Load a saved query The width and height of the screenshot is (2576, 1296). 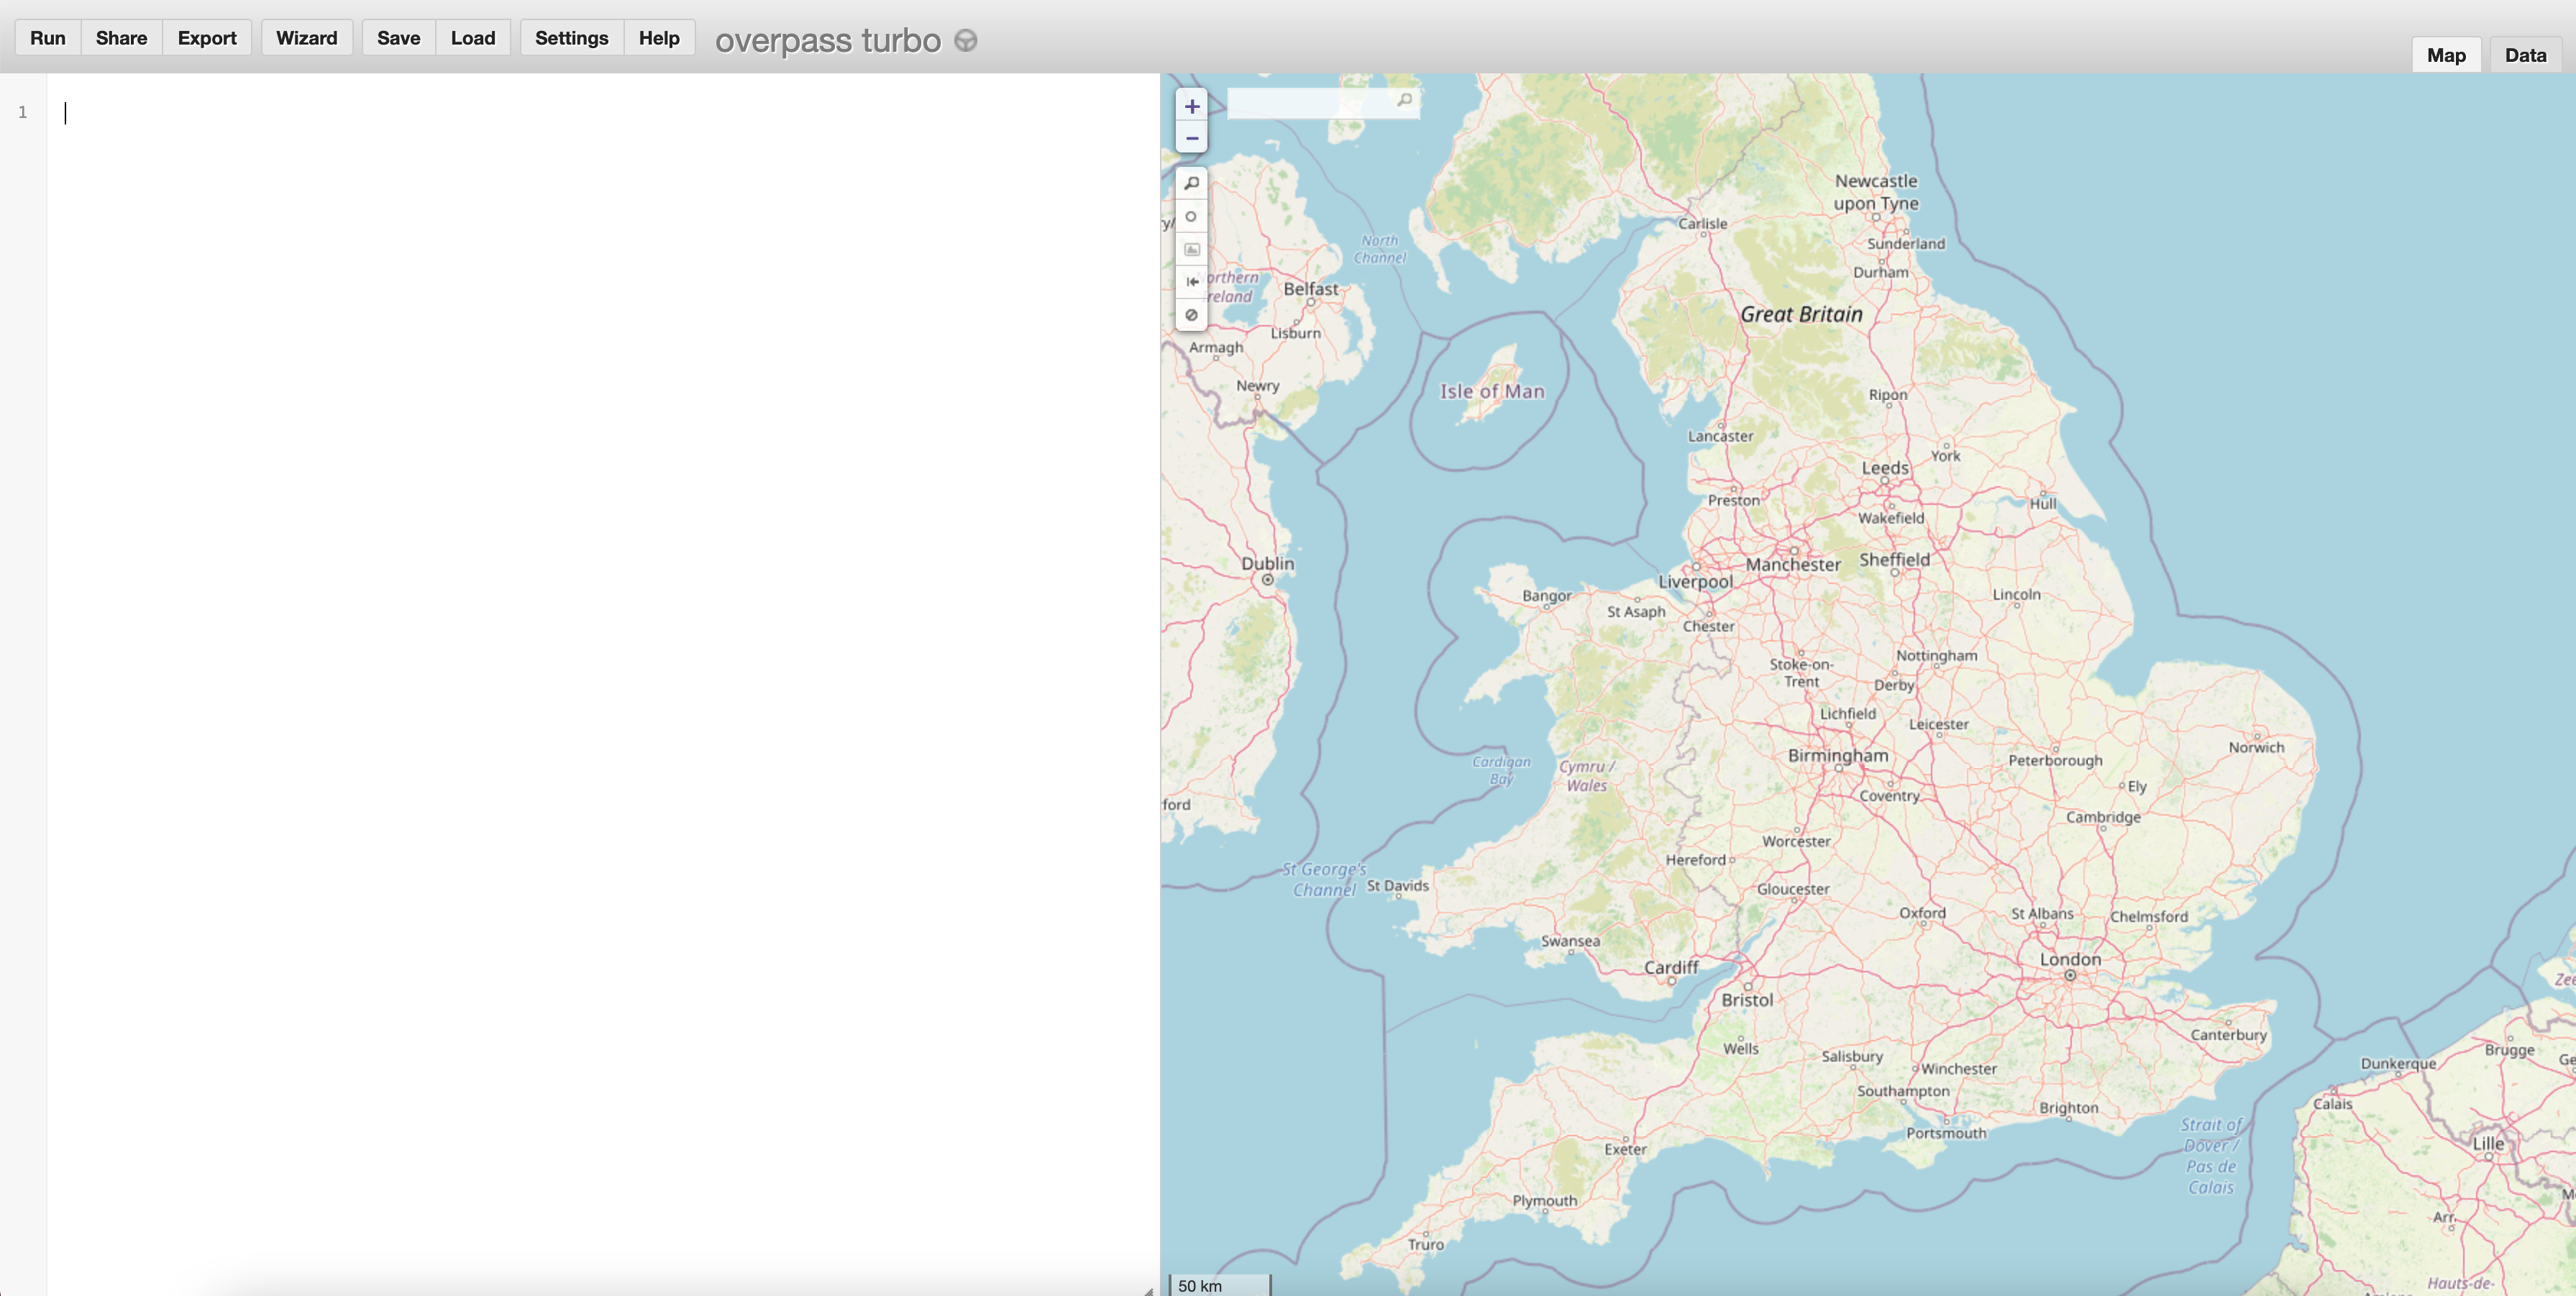point(473,37)
